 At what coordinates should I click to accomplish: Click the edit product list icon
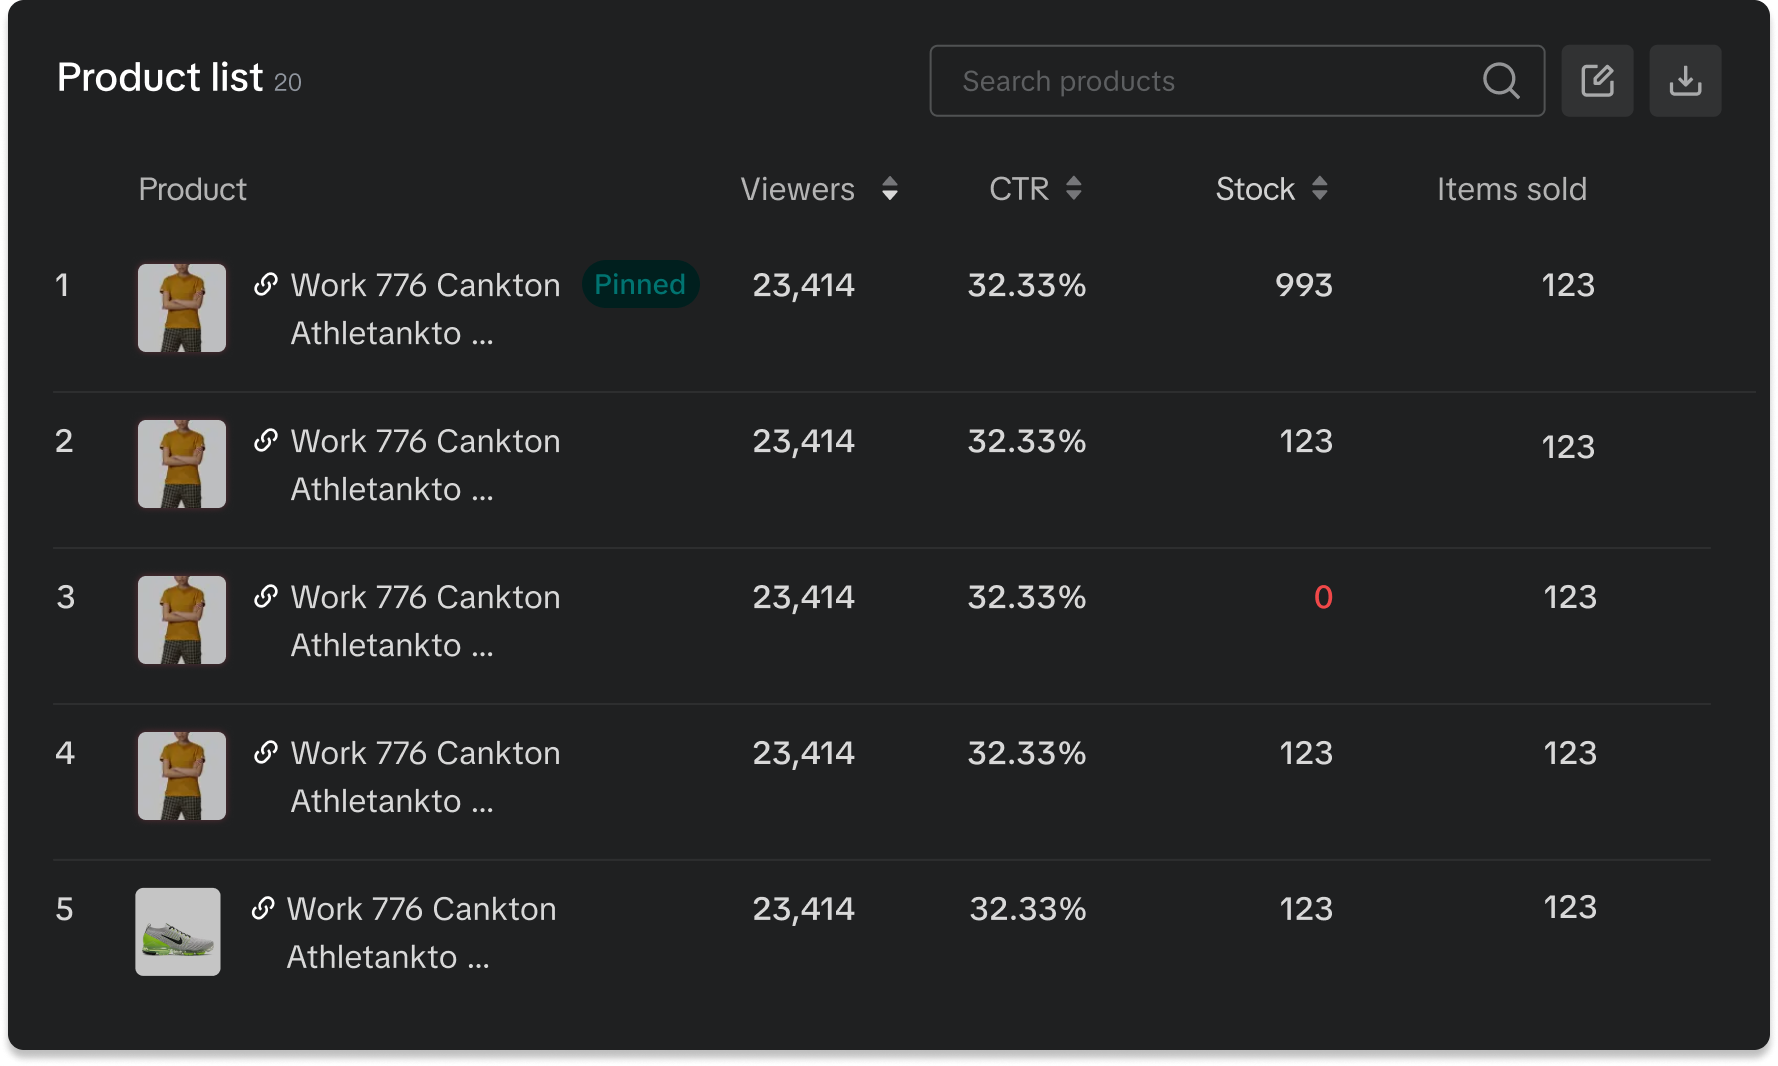1597,81
